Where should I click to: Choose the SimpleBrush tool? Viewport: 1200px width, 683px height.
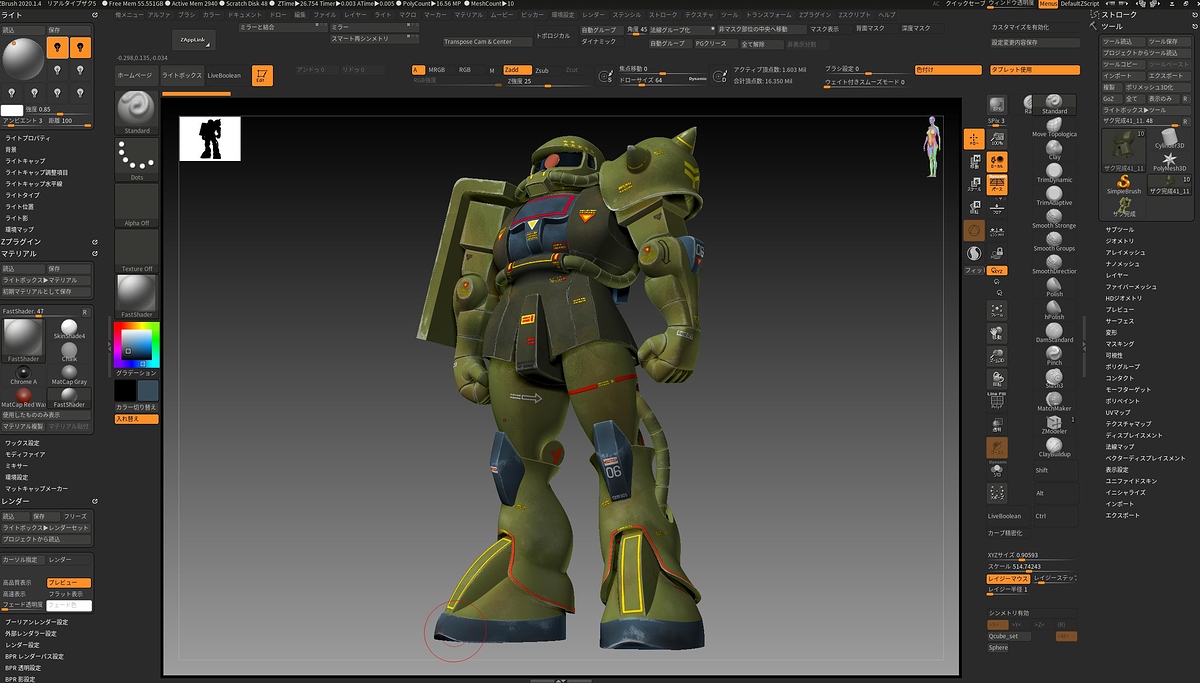[1123, 183]
